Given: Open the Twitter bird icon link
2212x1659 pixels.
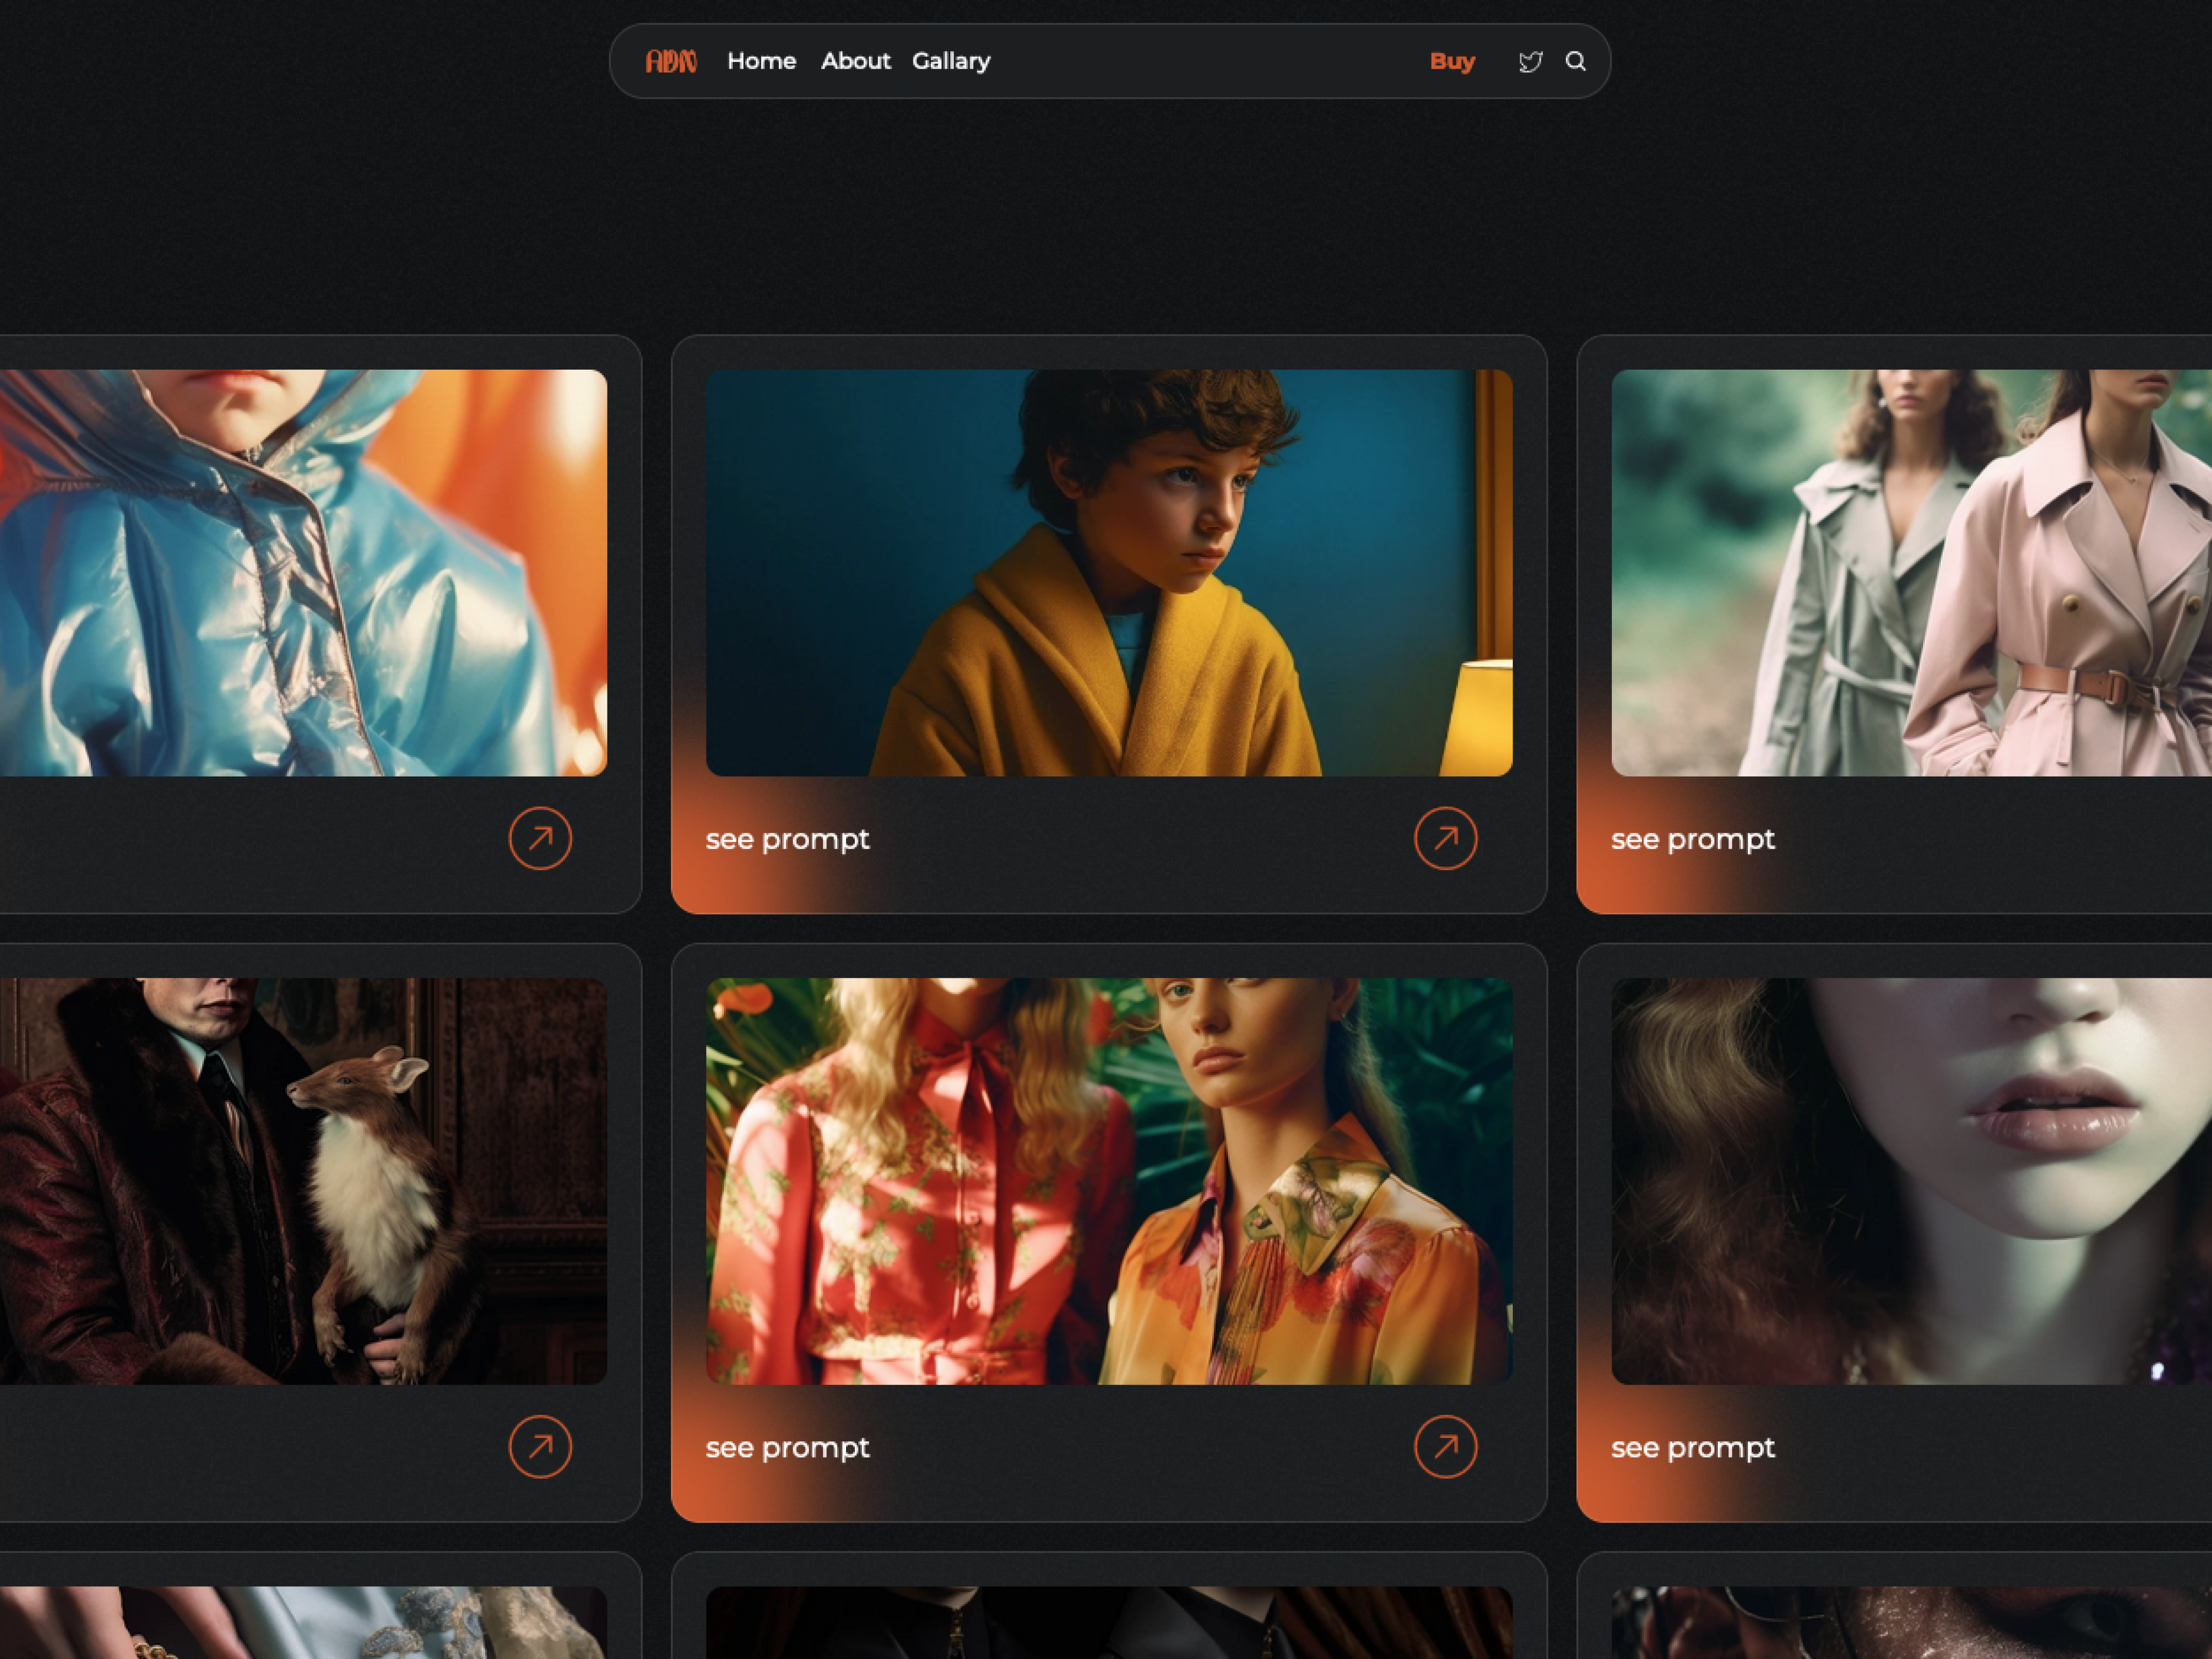Looking at the screenshot, I should point(1530,62).
